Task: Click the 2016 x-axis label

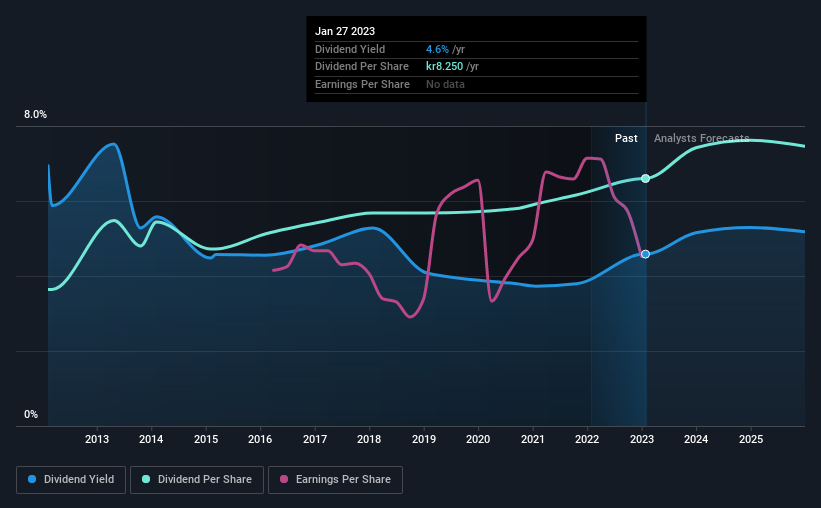Action: pyautogui.click(x=260, y=439)
